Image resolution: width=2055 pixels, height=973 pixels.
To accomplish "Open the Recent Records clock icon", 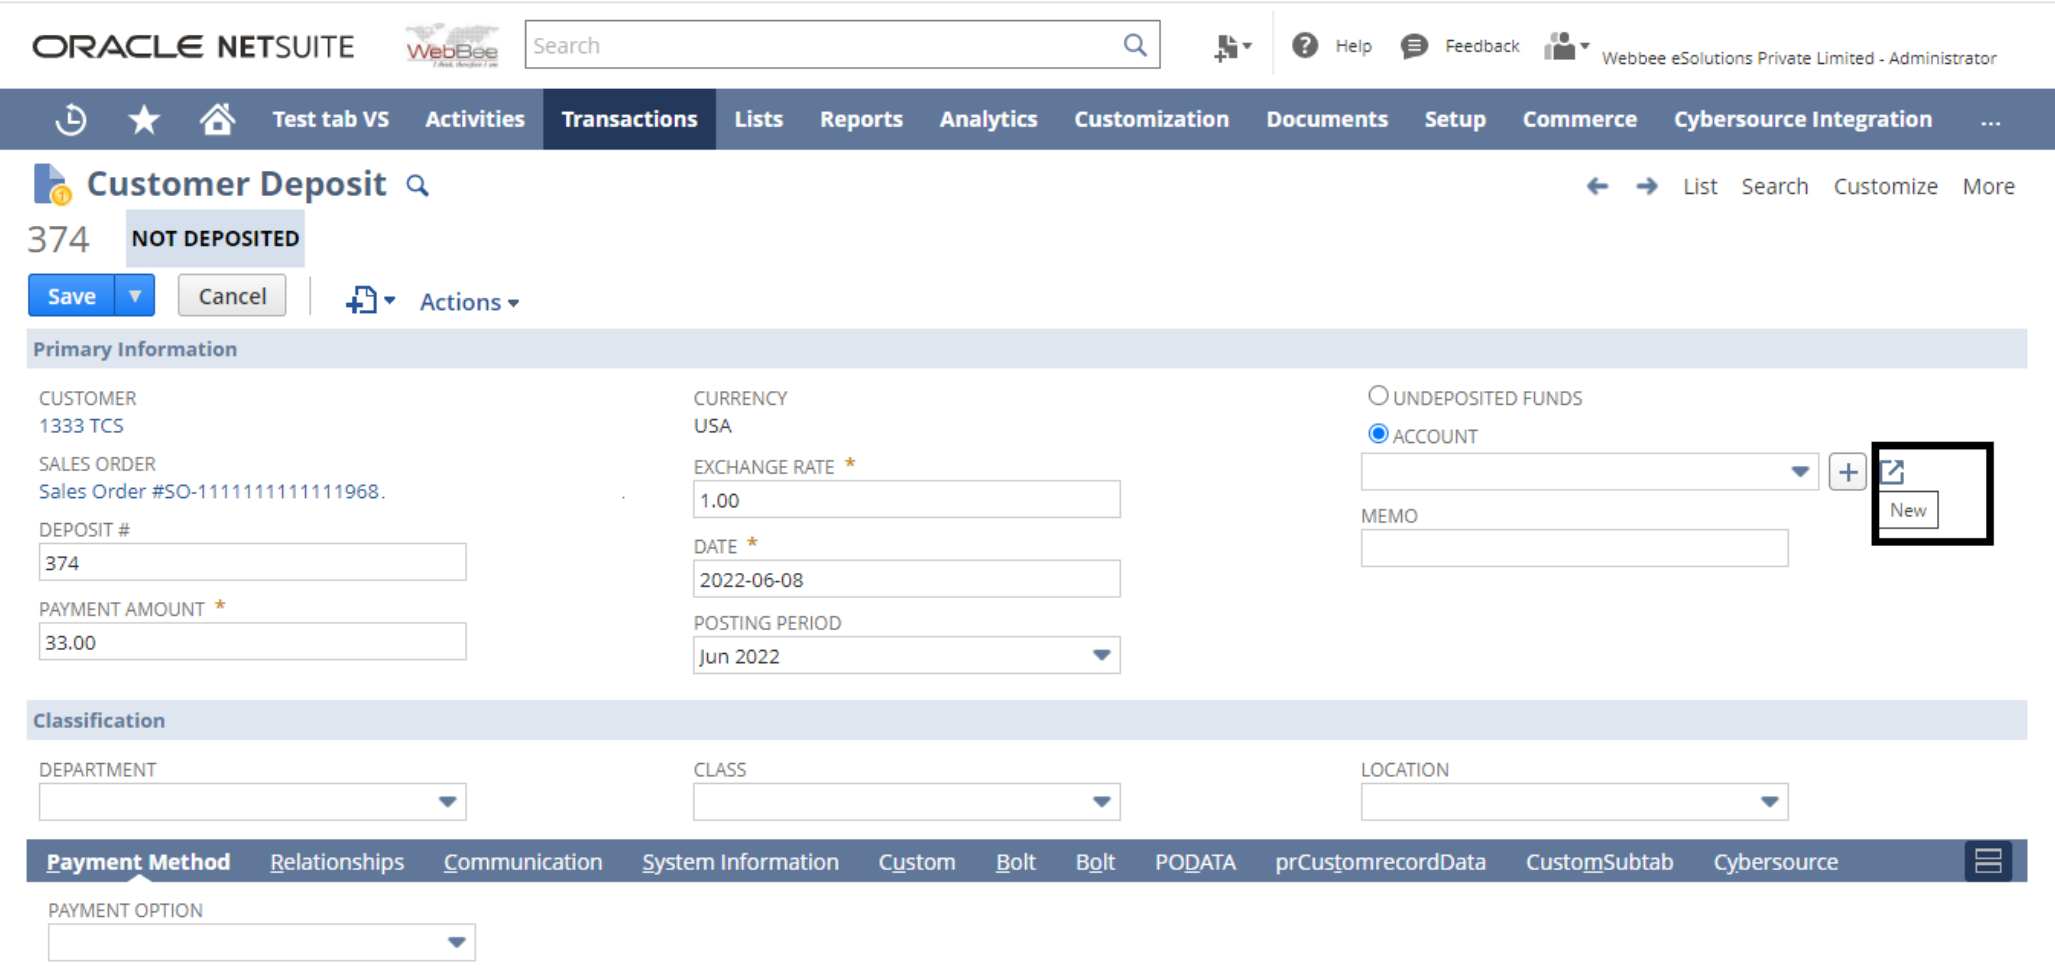I will coord(71,120).
